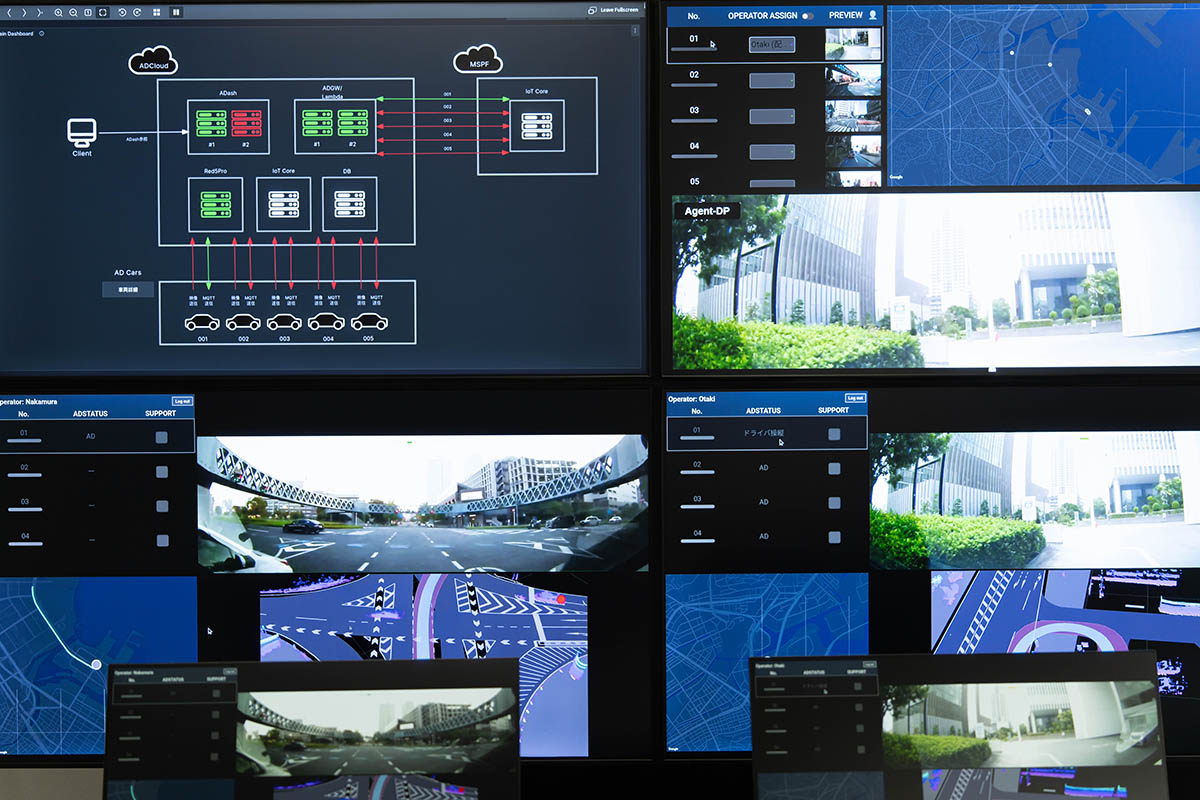The image size is (1200, 800).
Task: Click Log out in the Otaki operator panel
Action: (855, 397)
